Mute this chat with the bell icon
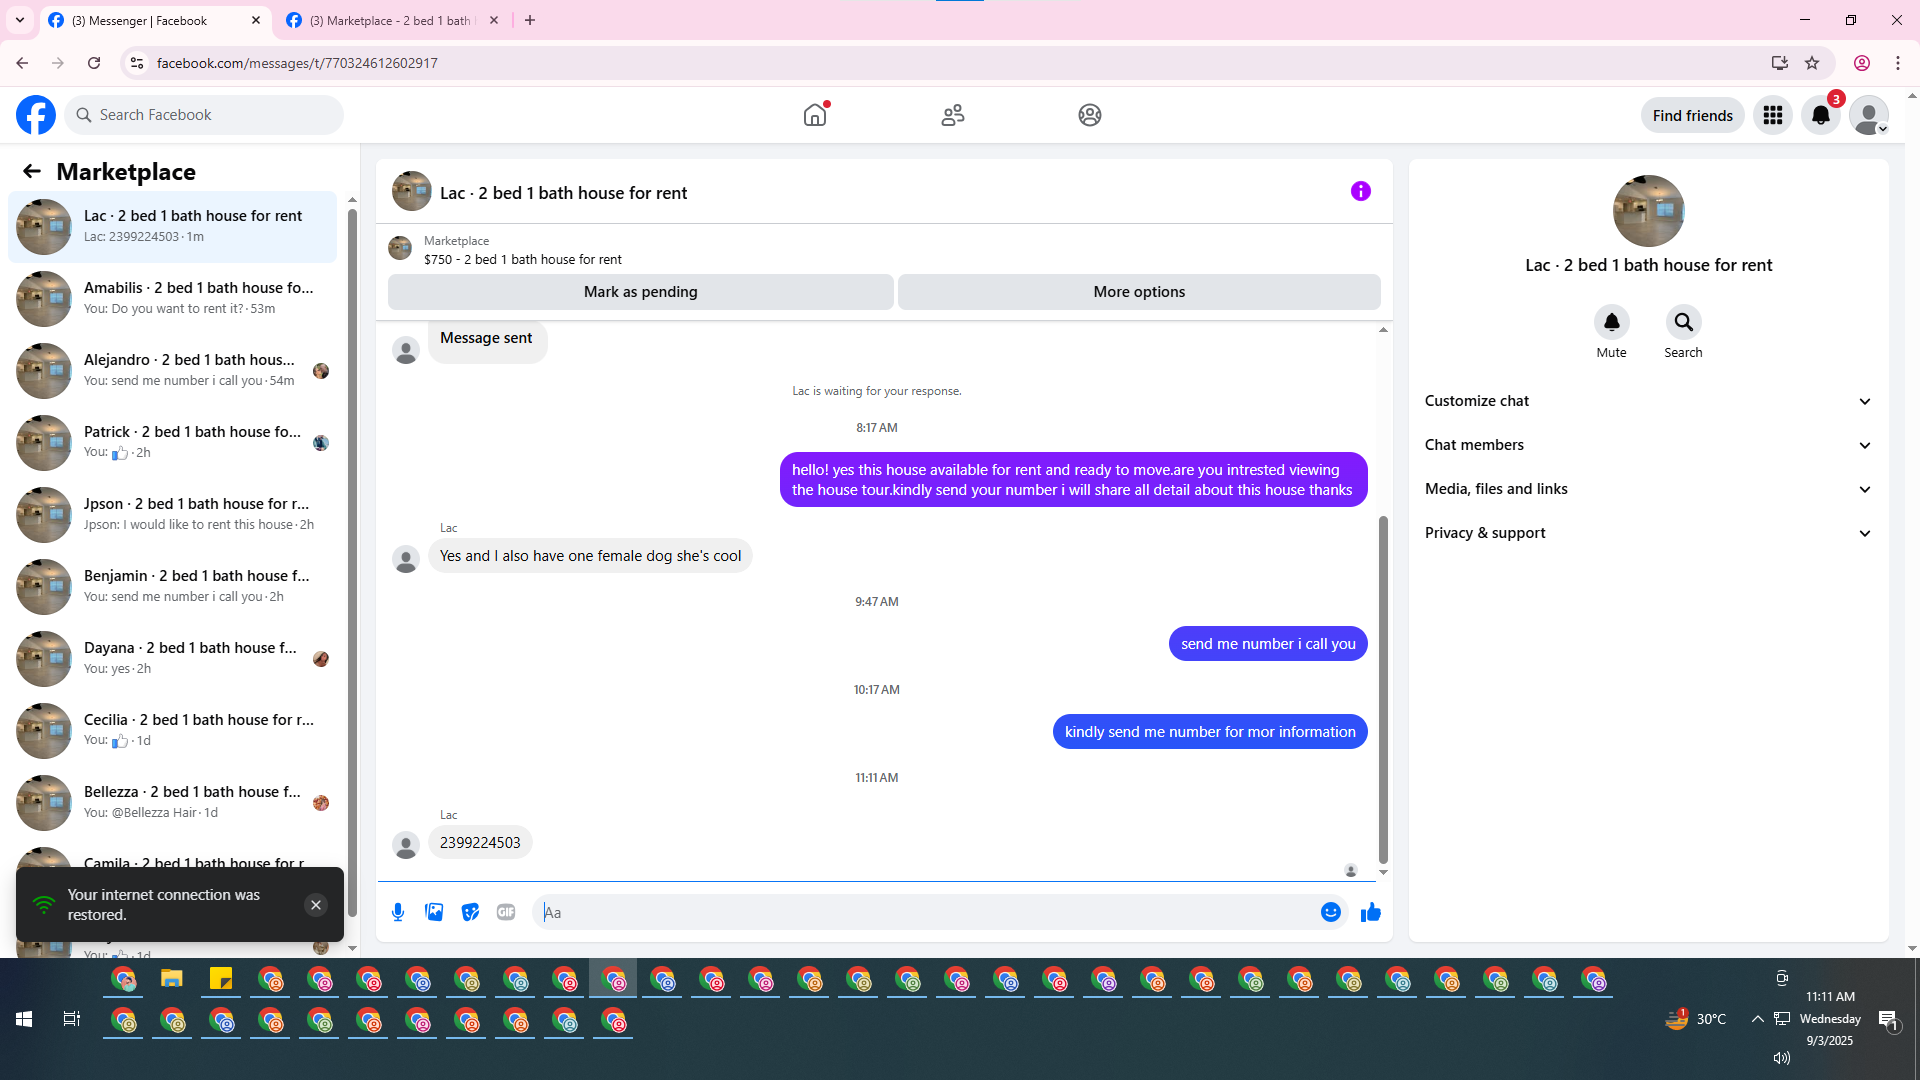1920x1080 pixels. coord(1612,322)
